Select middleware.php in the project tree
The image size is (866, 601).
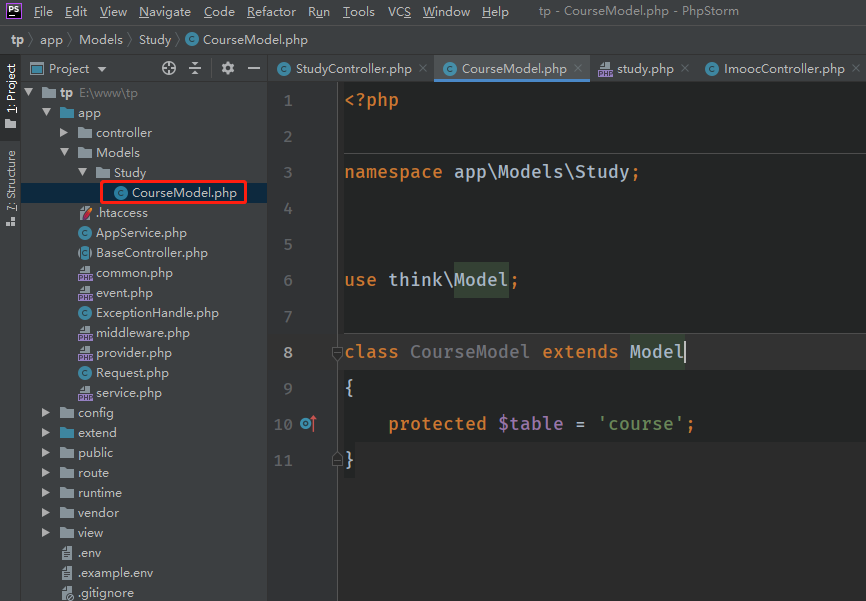pos(144,333)
